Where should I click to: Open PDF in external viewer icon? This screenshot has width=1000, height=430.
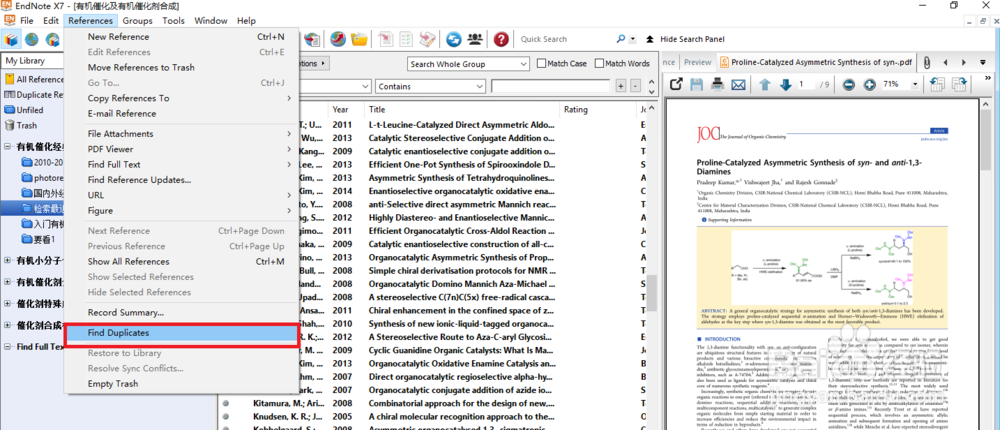pos(676,84)
